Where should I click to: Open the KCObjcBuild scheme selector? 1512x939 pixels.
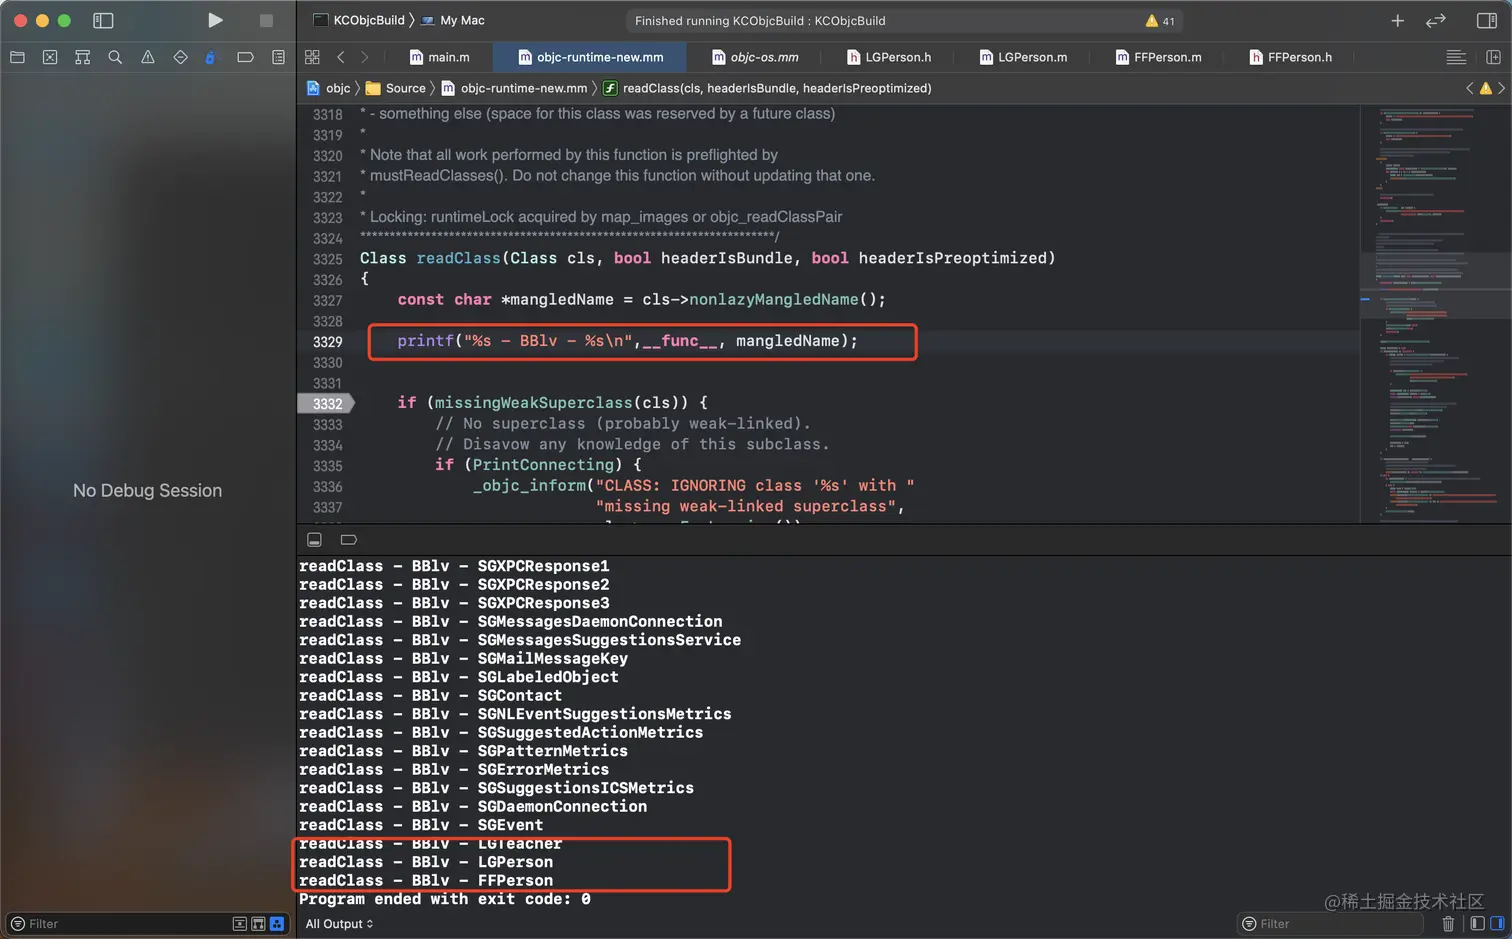[x=367, y=20]
